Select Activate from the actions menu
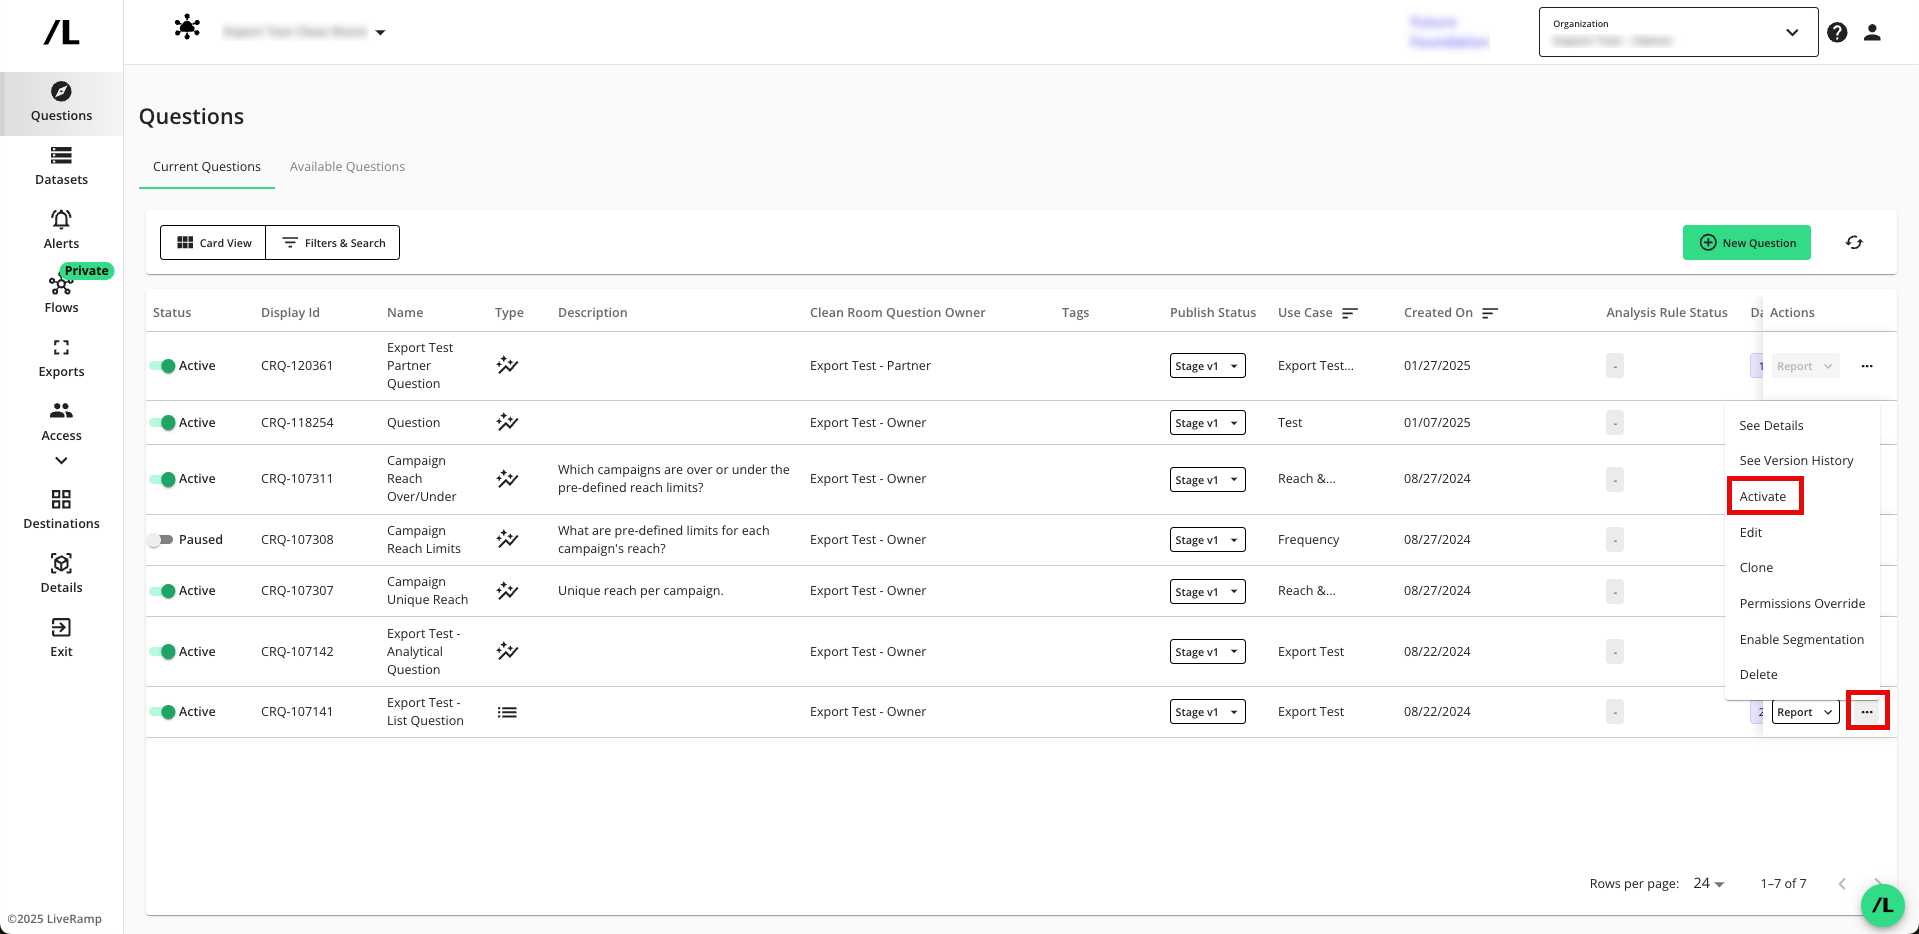 click(1762, 497)
